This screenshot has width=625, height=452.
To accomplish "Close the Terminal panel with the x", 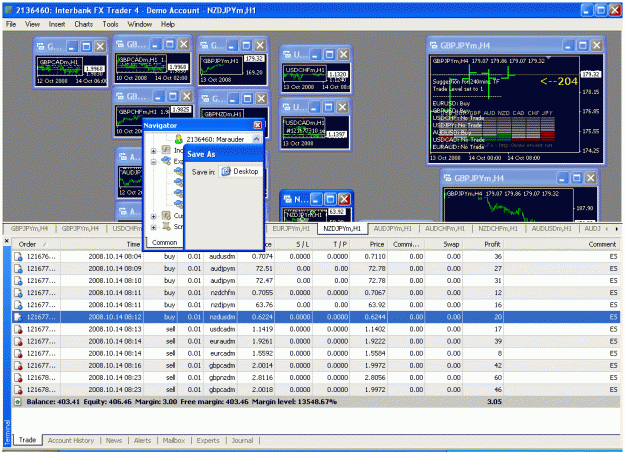I will coord(6,240).
